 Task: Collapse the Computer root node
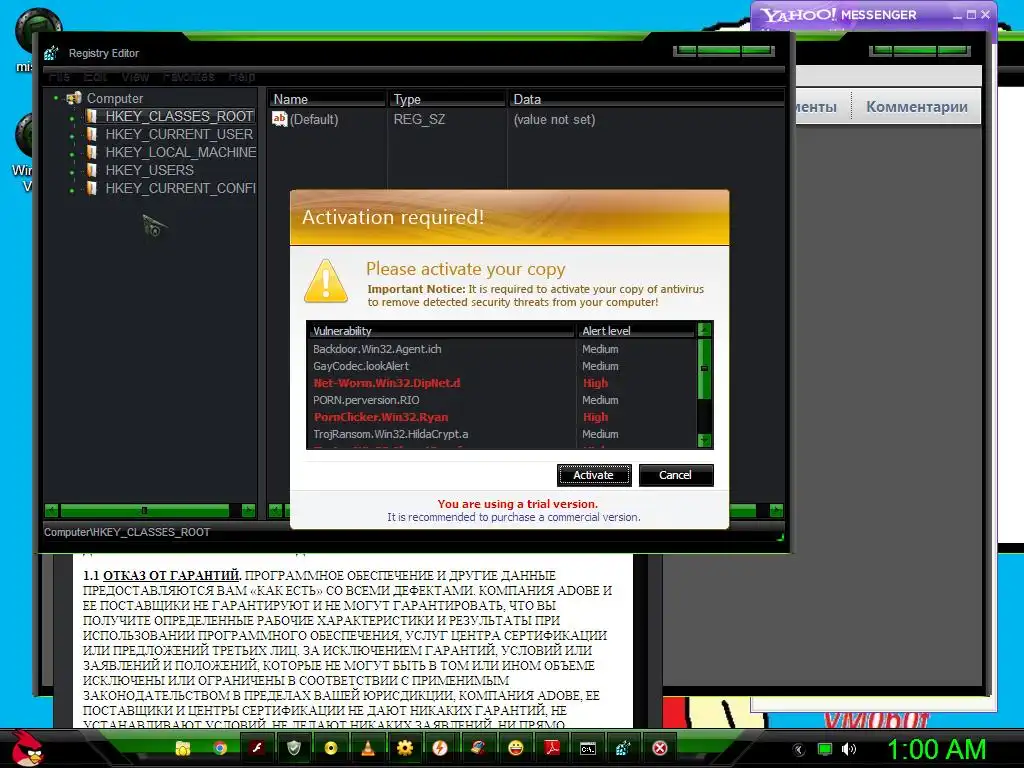coord(56,98)
